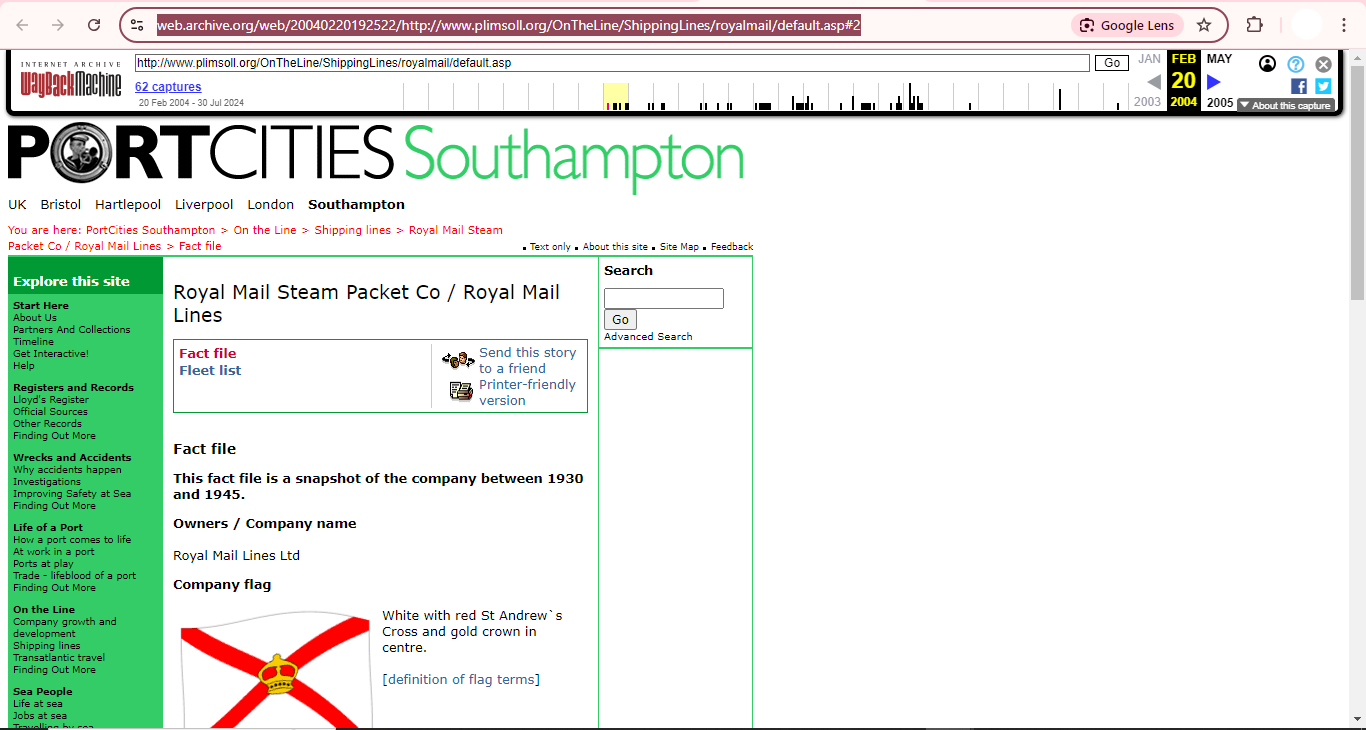Screen dimensions: 1366x730
Task: Open site information icon in address bar
Action: click(138, 25)
